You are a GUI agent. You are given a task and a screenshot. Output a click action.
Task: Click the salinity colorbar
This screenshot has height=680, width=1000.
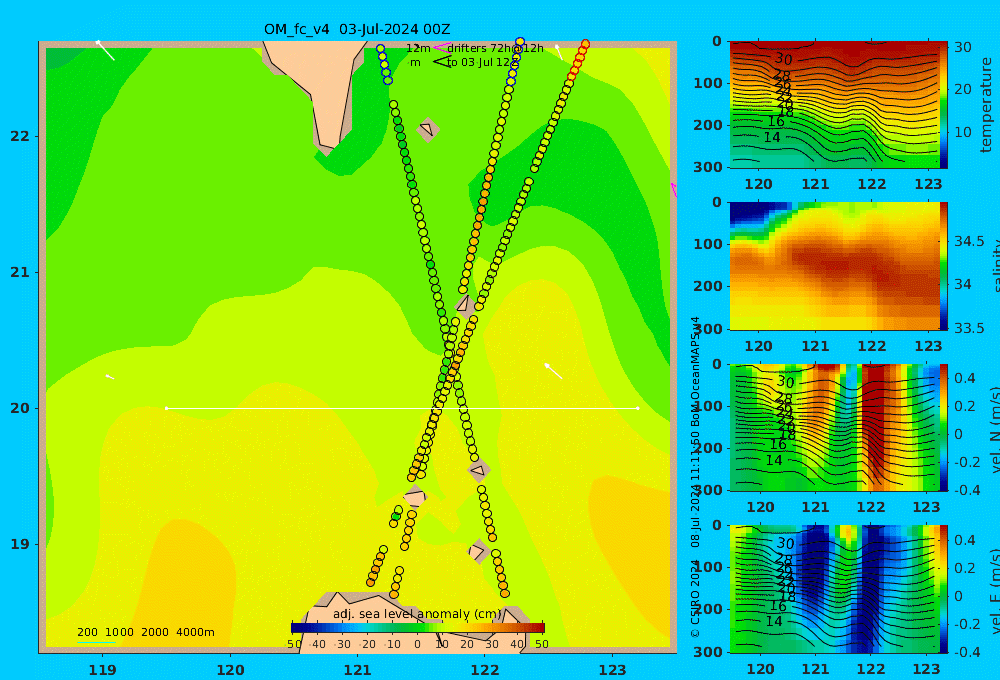pyautogui.click(x=943, y=266)
